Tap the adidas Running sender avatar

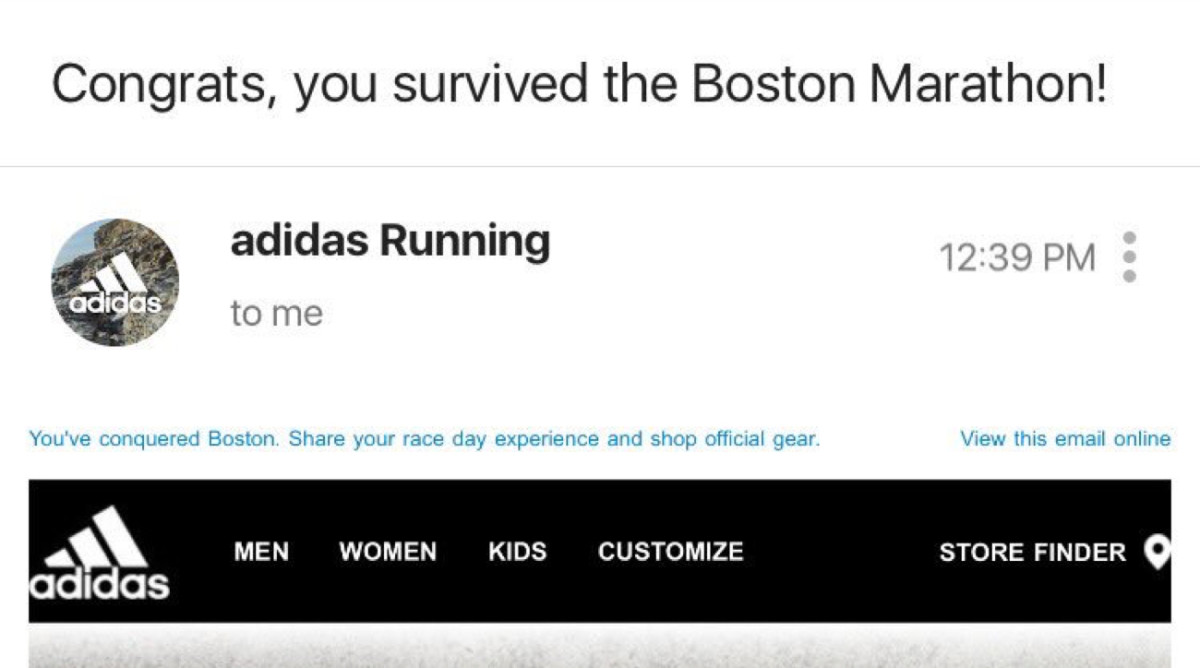[x=115, y=282]
